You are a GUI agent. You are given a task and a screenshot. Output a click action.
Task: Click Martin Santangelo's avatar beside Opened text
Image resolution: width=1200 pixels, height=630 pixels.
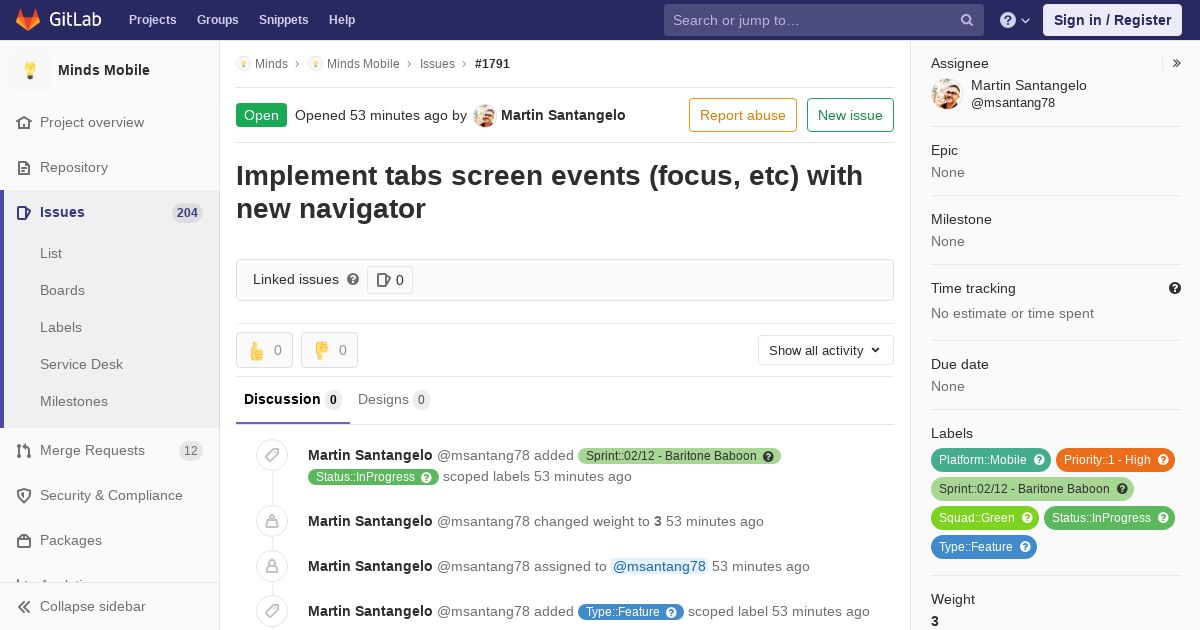click(x=485, y=116)
